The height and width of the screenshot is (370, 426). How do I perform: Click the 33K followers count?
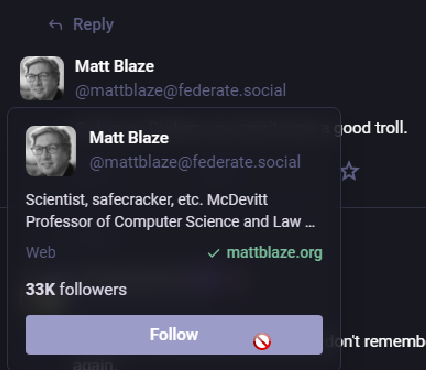[x=76, y=289]
